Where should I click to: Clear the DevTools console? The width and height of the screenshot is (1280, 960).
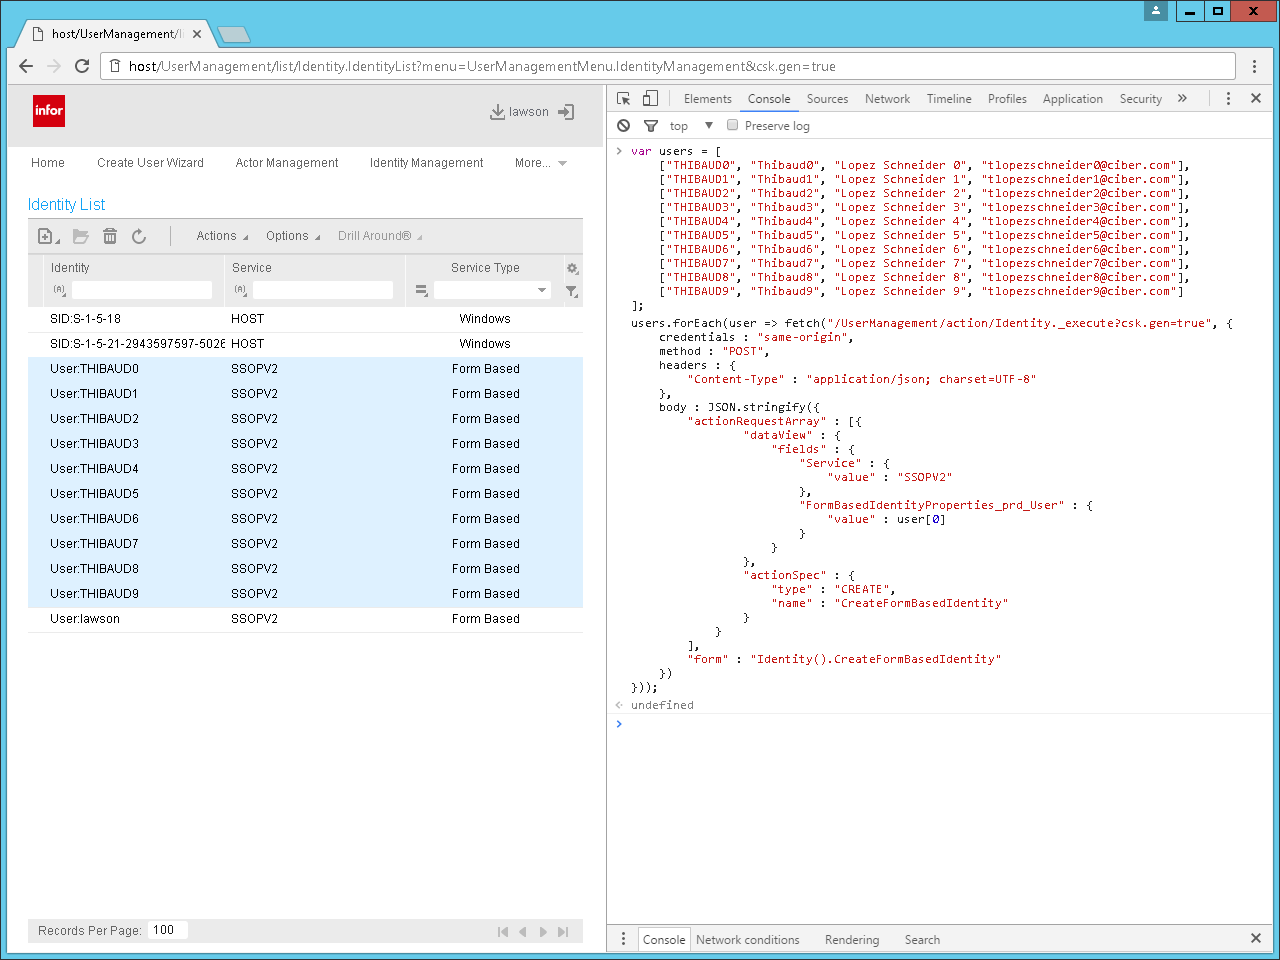[624, 126]
